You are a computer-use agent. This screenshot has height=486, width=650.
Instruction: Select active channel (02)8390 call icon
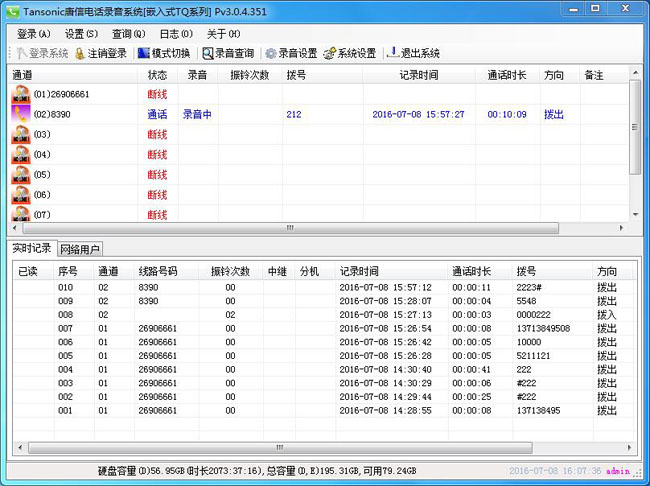(21, 115)
